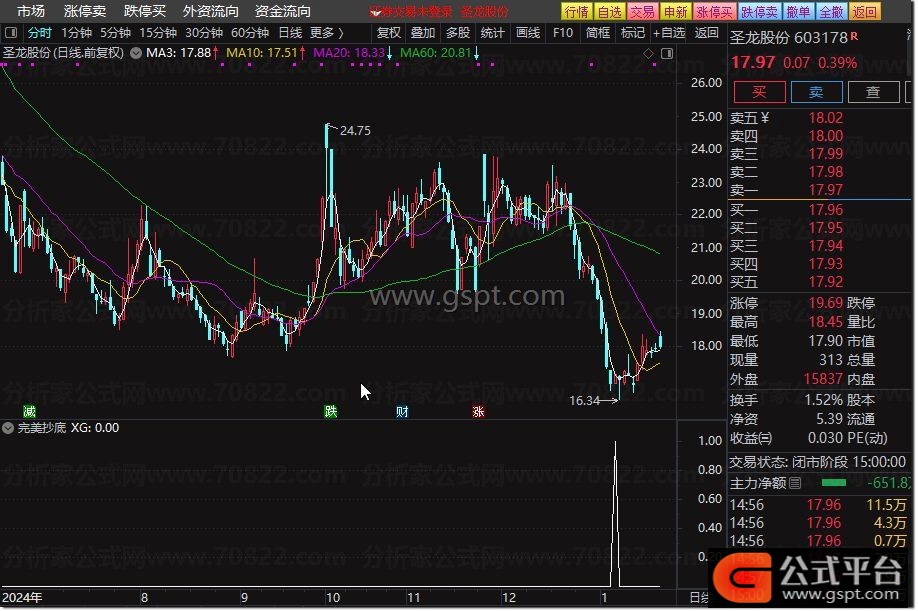Screen dimensions: 918x611
Task: Toggle right panel icon beside diamond marker
Action: pyautogui.click(x=667, y=54)
